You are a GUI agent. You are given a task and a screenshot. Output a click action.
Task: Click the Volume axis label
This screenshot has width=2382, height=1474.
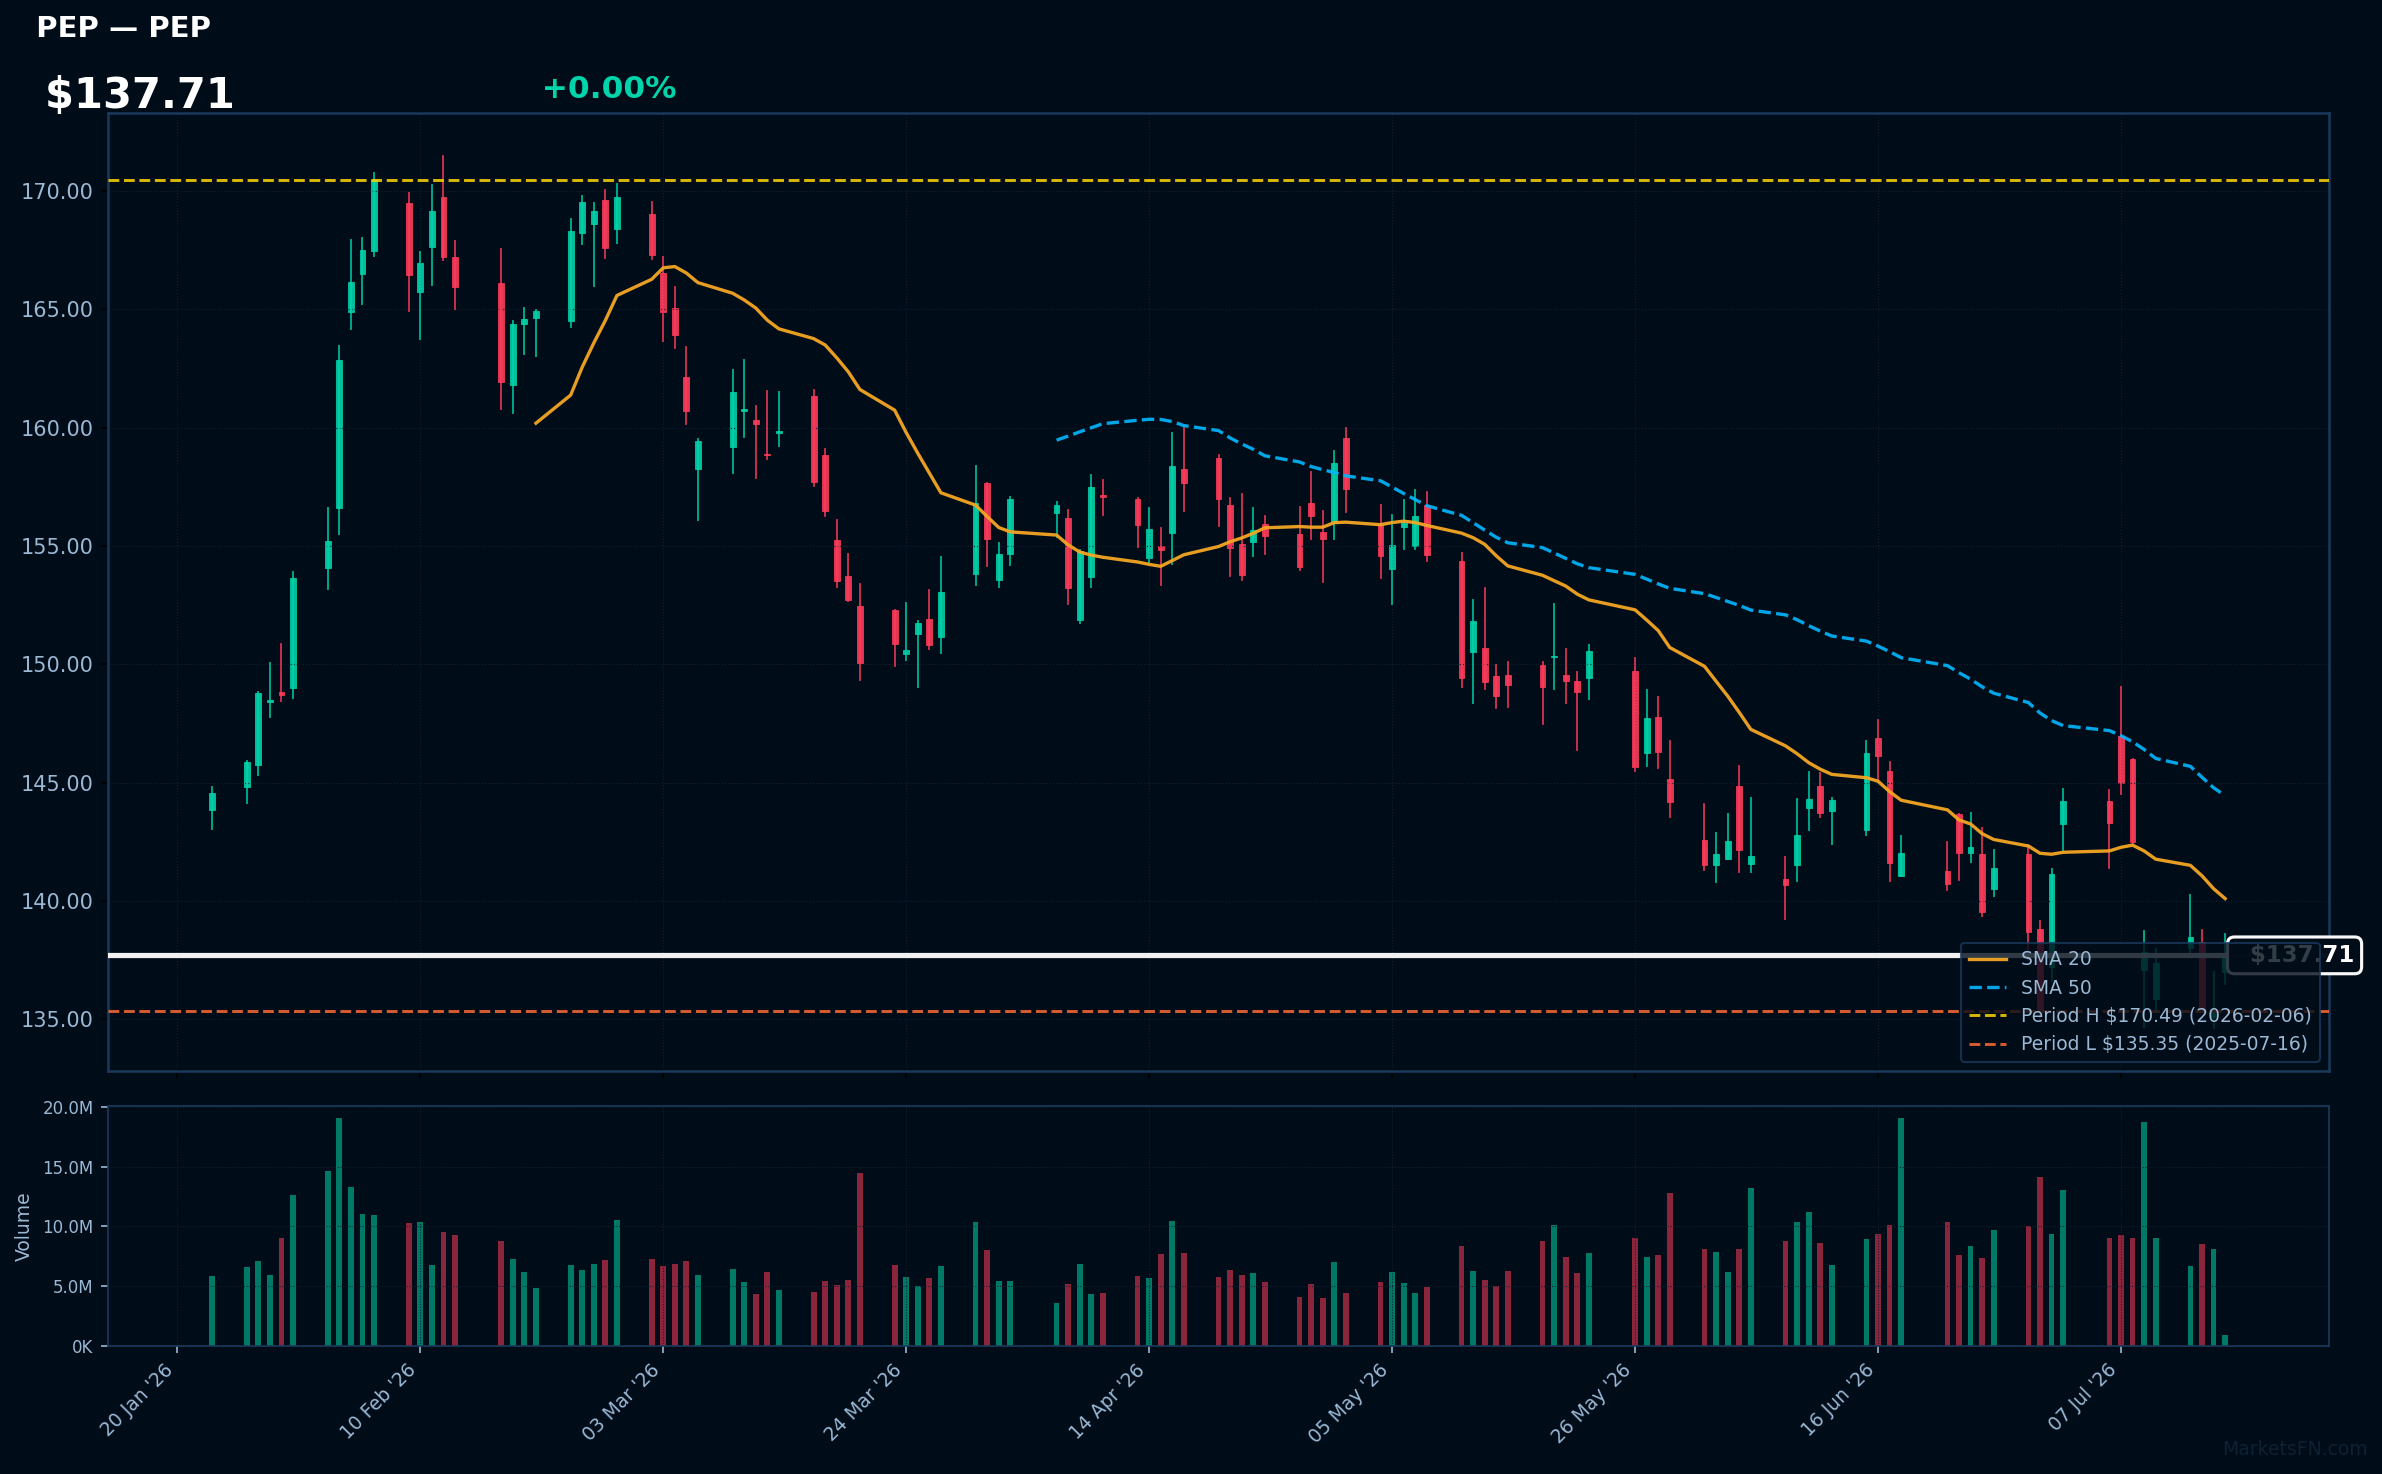23,1227
